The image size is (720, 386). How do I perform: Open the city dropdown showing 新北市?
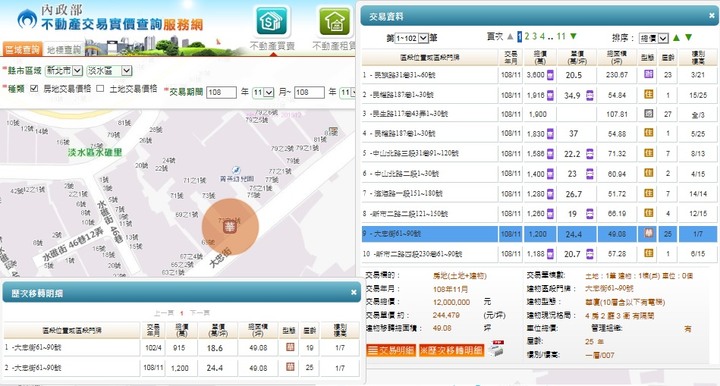(x=64, y=71)
